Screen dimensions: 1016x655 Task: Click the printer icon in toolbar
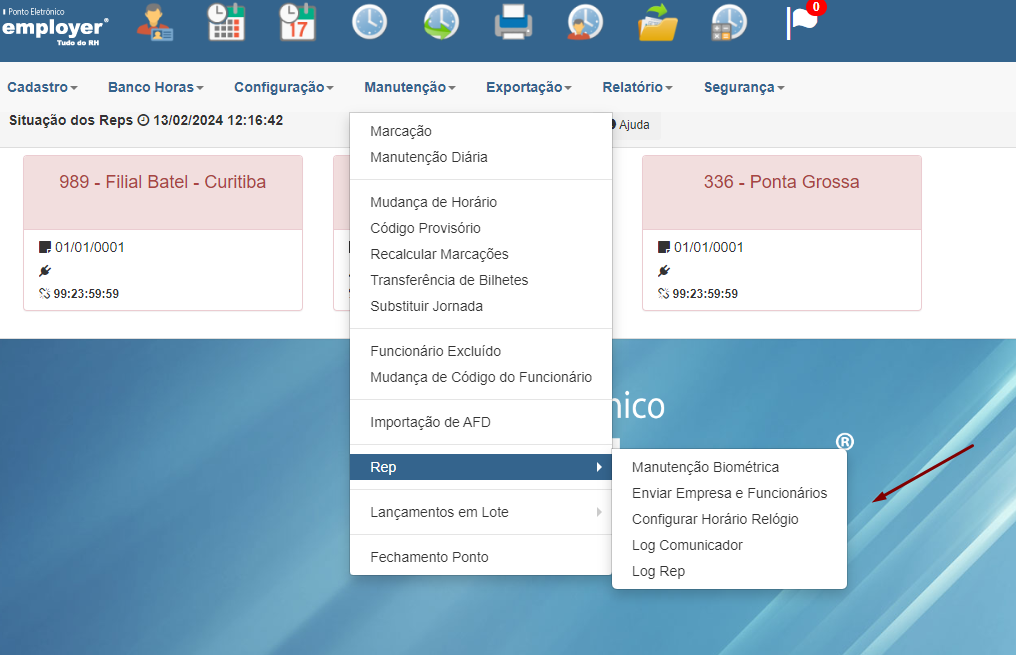pyautogui.click(x=513, y=23)
